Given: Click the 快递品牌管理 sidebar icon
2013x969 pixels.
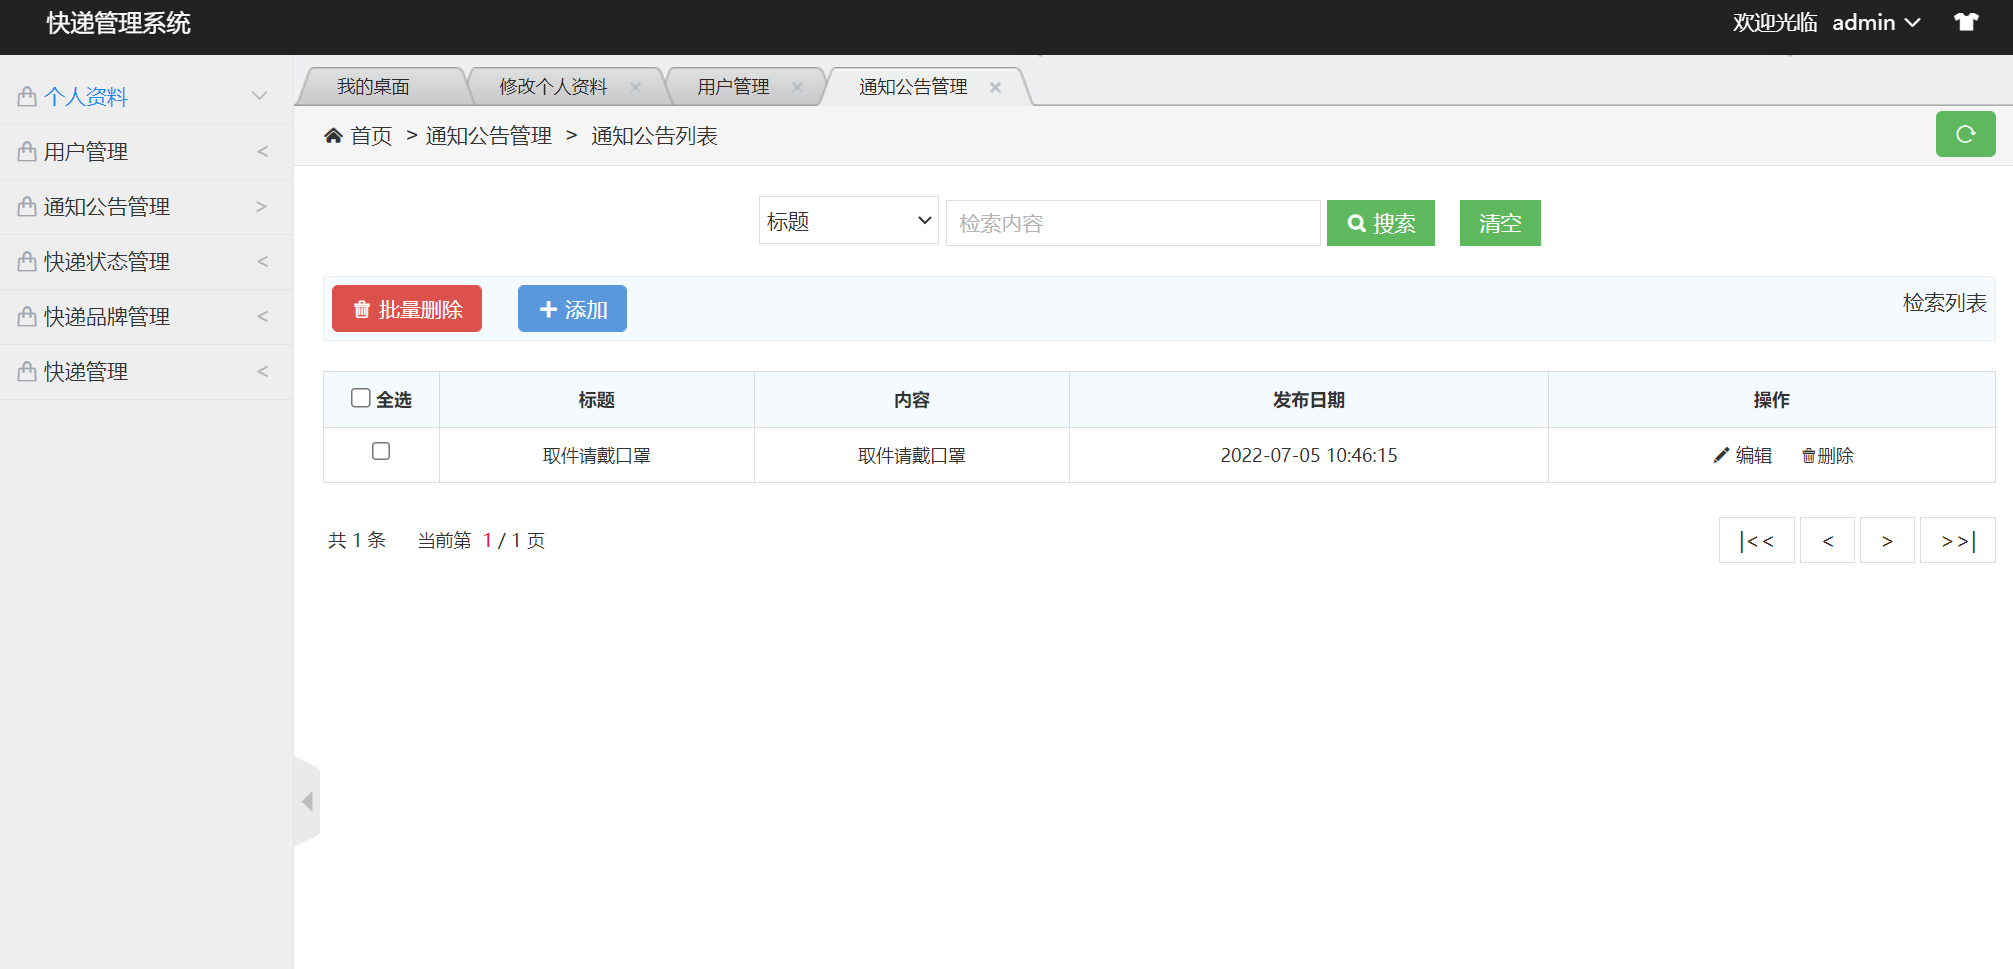Looking at the screenshot, I should (x=25, y=316).
